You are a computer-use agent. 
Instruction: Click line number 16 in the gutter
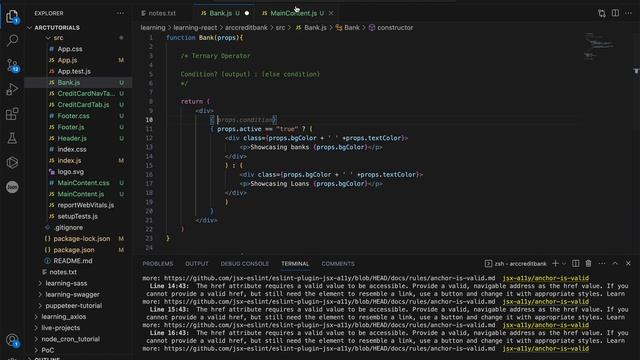click(150, 175)
